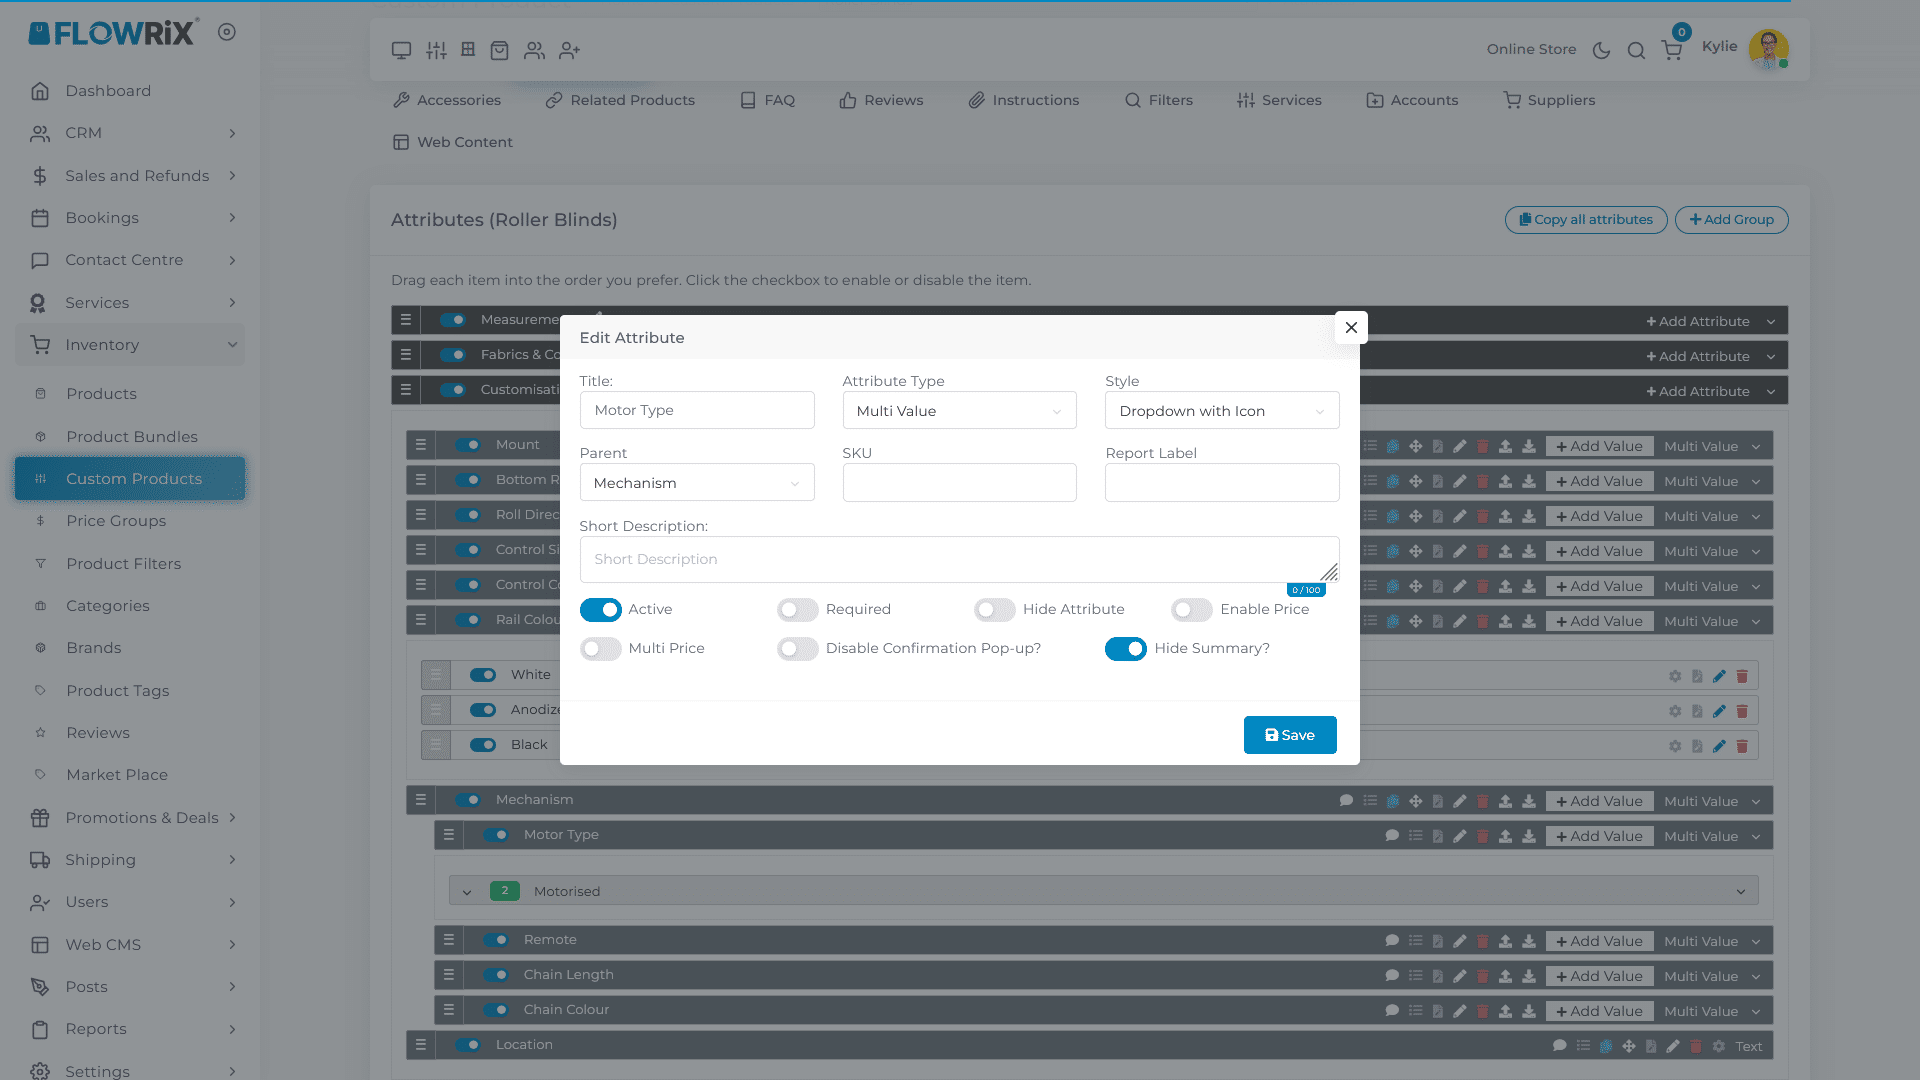Enable the Required toggle
The width and height of the screenshot is (1920, 1080).
(797, 609)
